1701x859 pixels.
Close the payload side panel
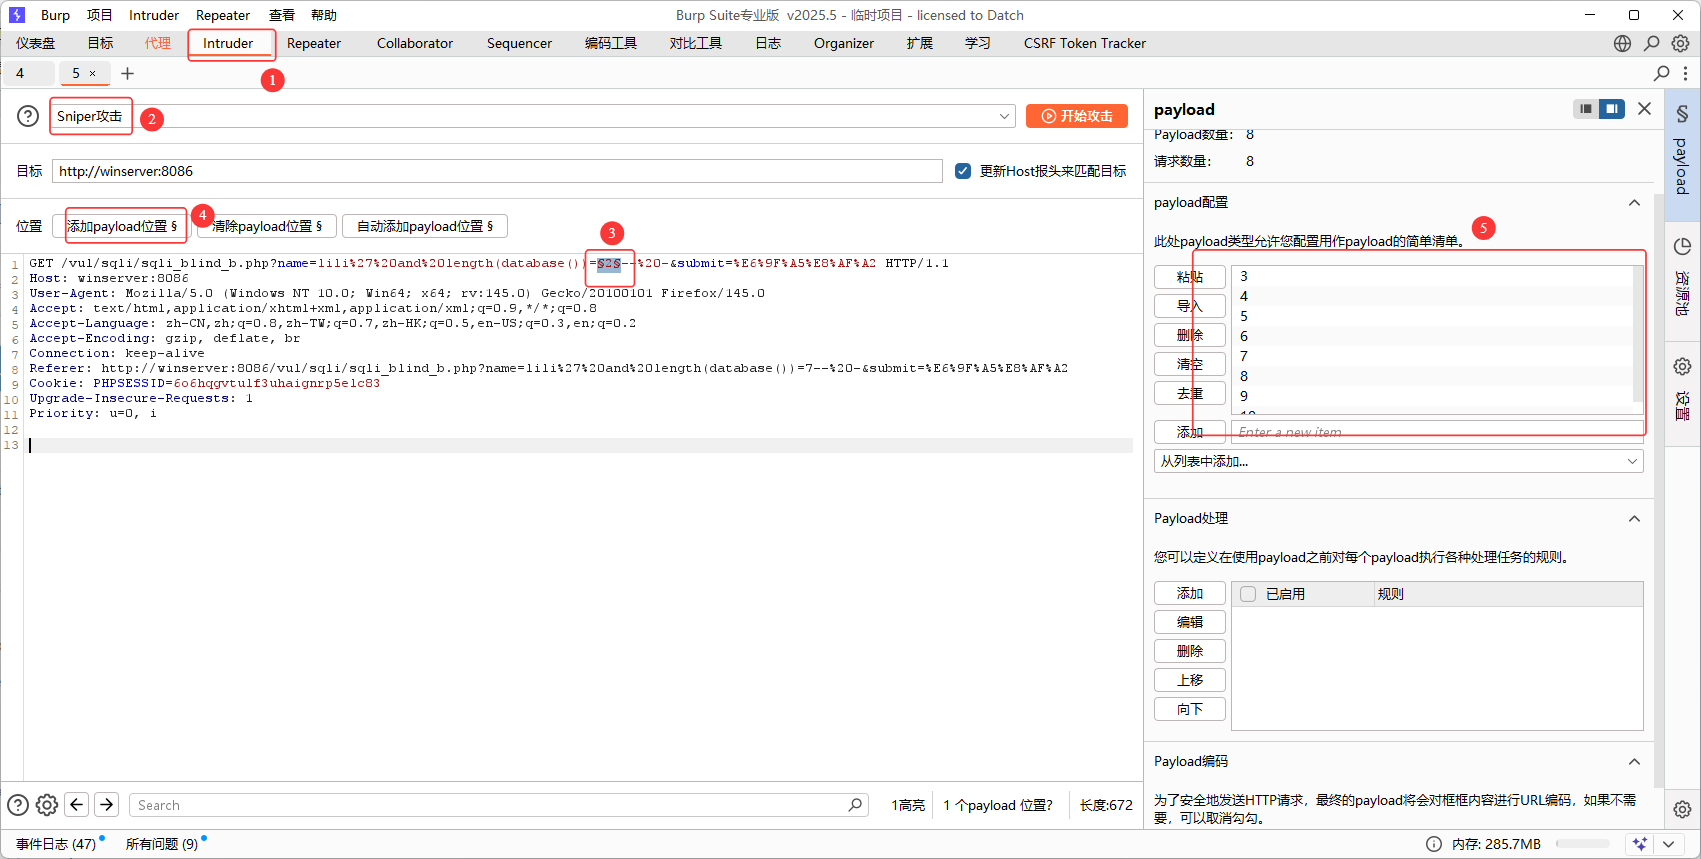[1645, 108]
